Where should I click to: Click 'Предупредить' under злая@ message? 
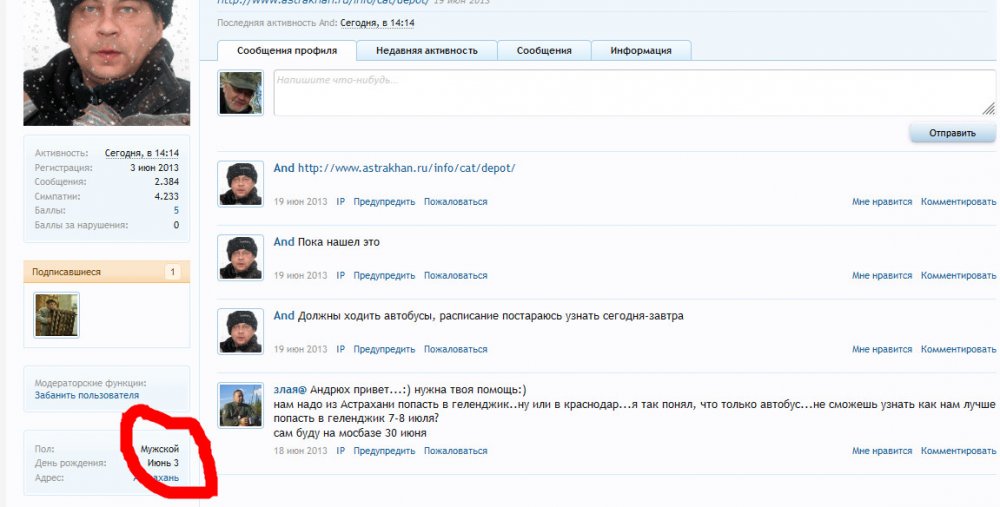tap(384, 451)
